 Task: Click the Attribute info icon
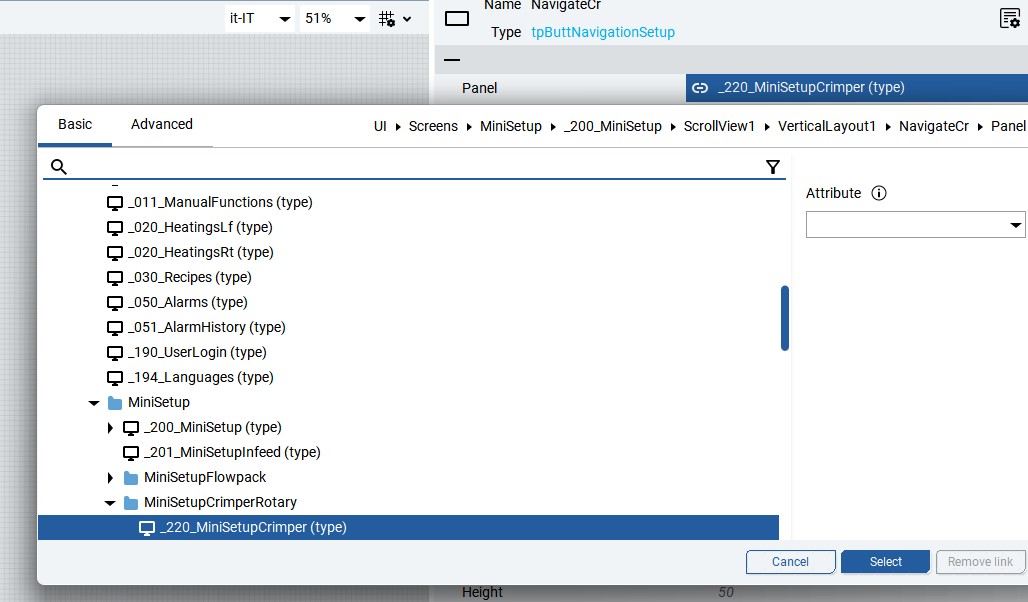pos(879,193)
